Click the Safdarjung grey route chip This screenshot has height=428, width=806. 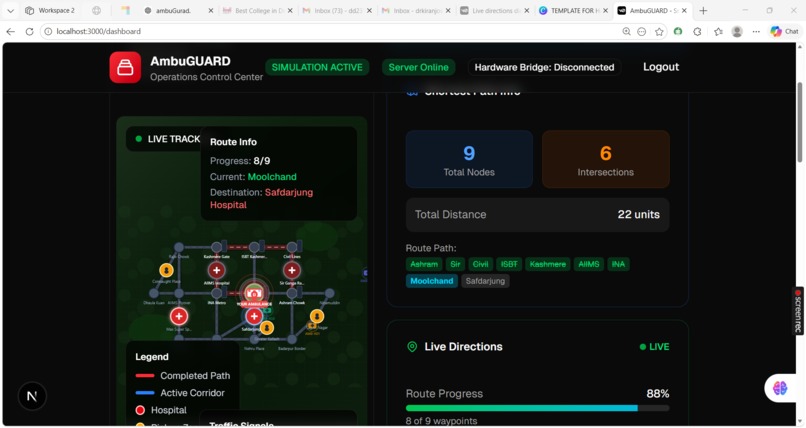[x=485, y=281]
